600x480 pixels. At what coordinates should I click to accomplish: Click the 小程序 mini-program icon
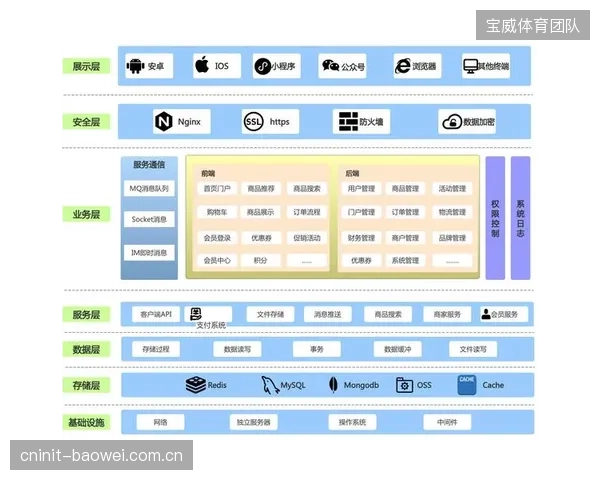coord(262,66)
